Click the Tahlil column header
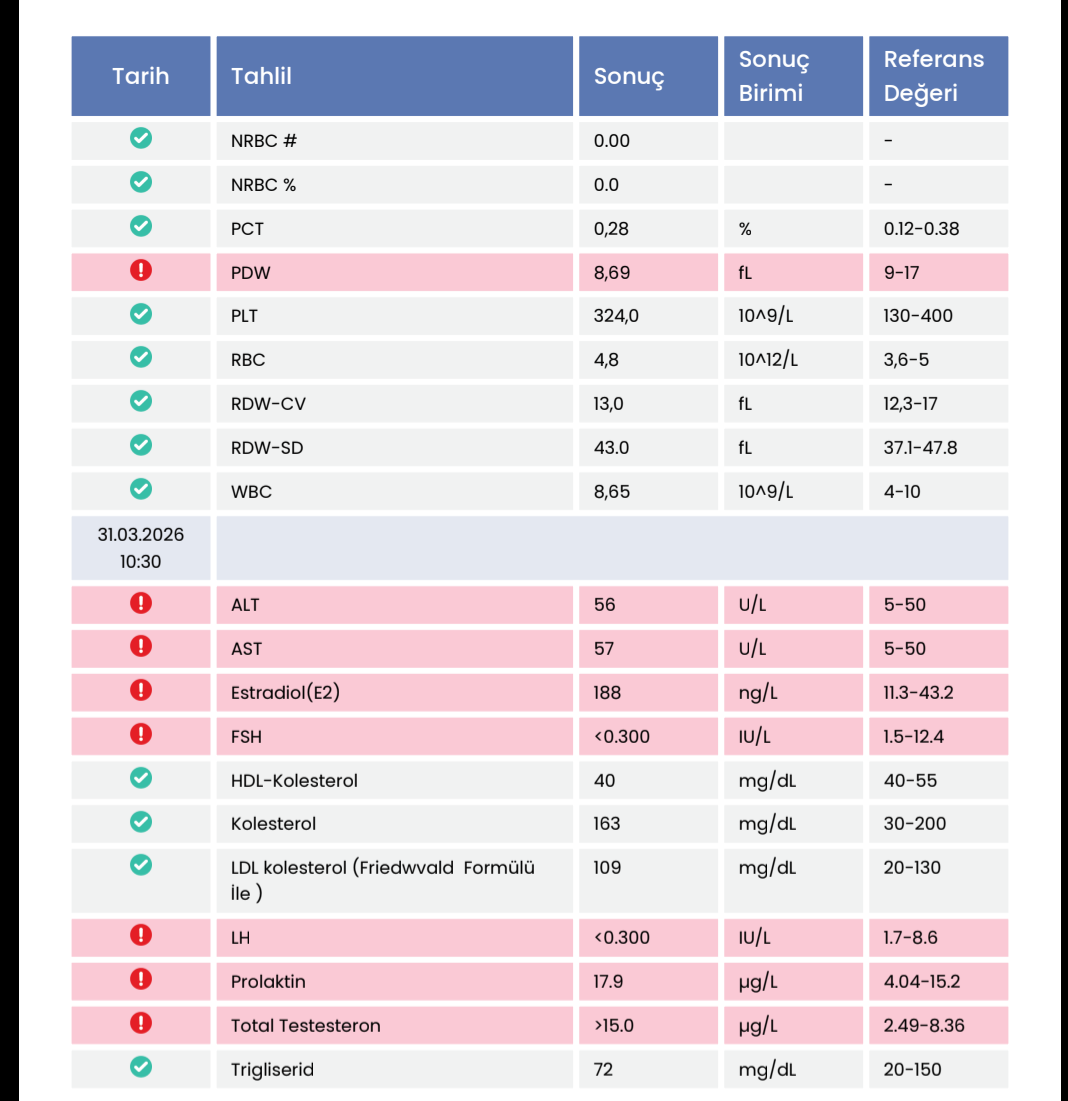This screenshot has height=1101, width=1068. click(262, 76)
